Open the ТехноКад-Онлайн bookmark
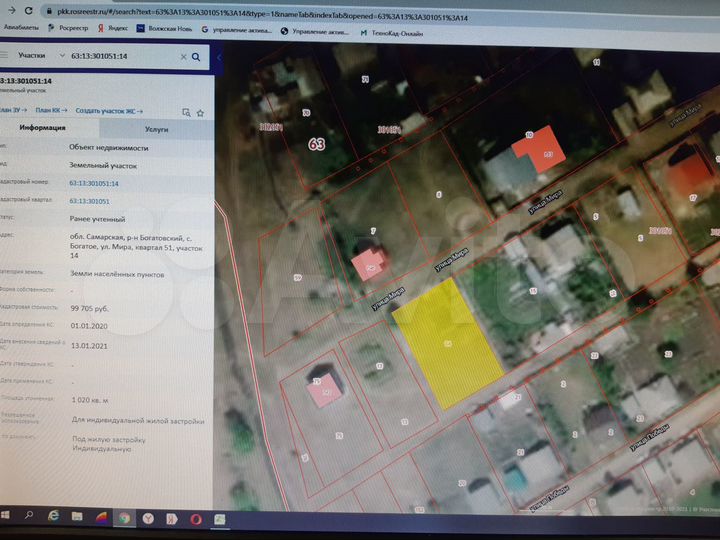Viewport: 720px width, 540px height. pyautogui.click(x=392, y=33)
